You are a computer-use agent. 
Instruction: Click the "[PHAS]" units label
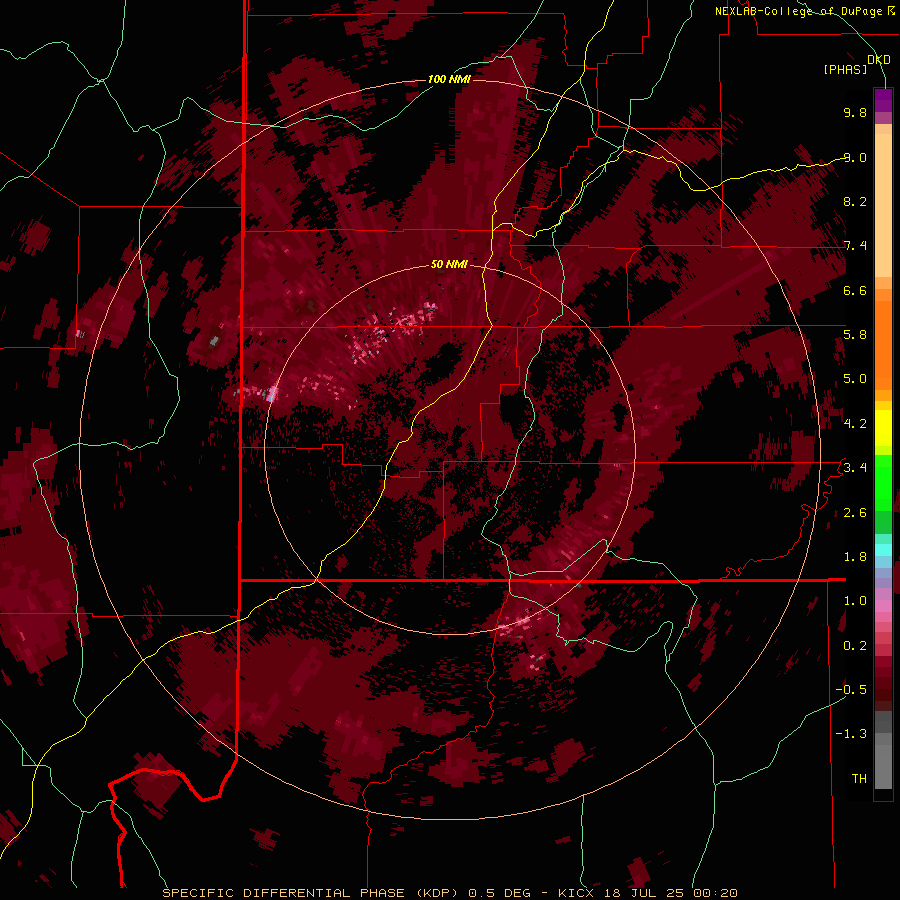pyautogui.click(x=845, y=70)
